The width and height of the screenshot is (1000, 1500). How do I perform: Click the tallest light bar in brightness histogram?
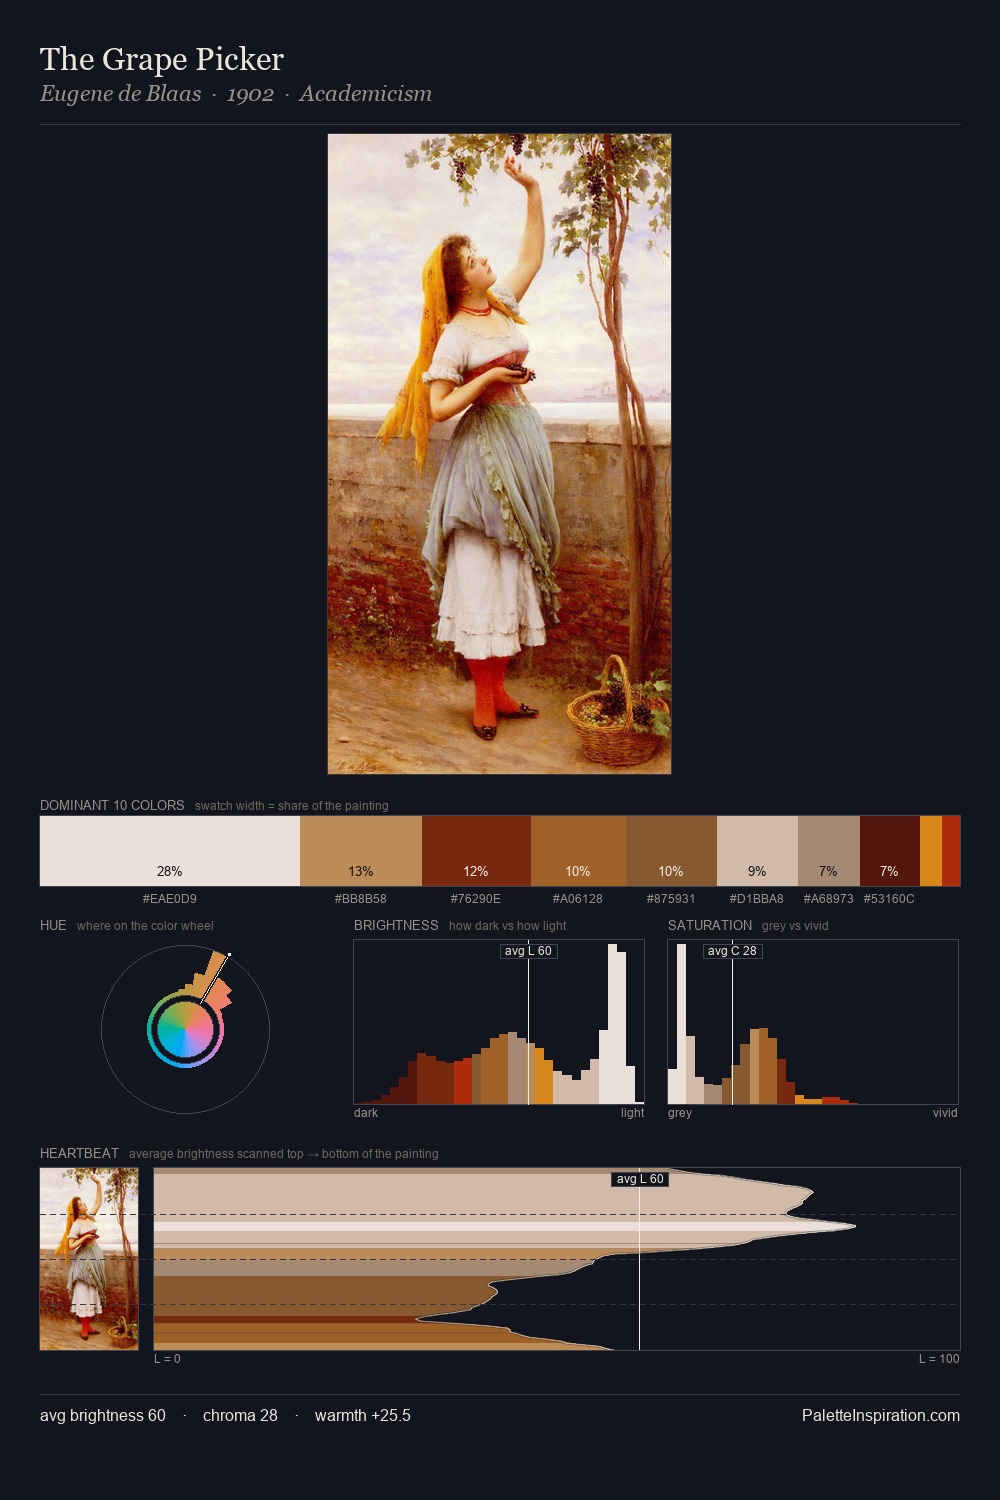[x=613, y=1024]
